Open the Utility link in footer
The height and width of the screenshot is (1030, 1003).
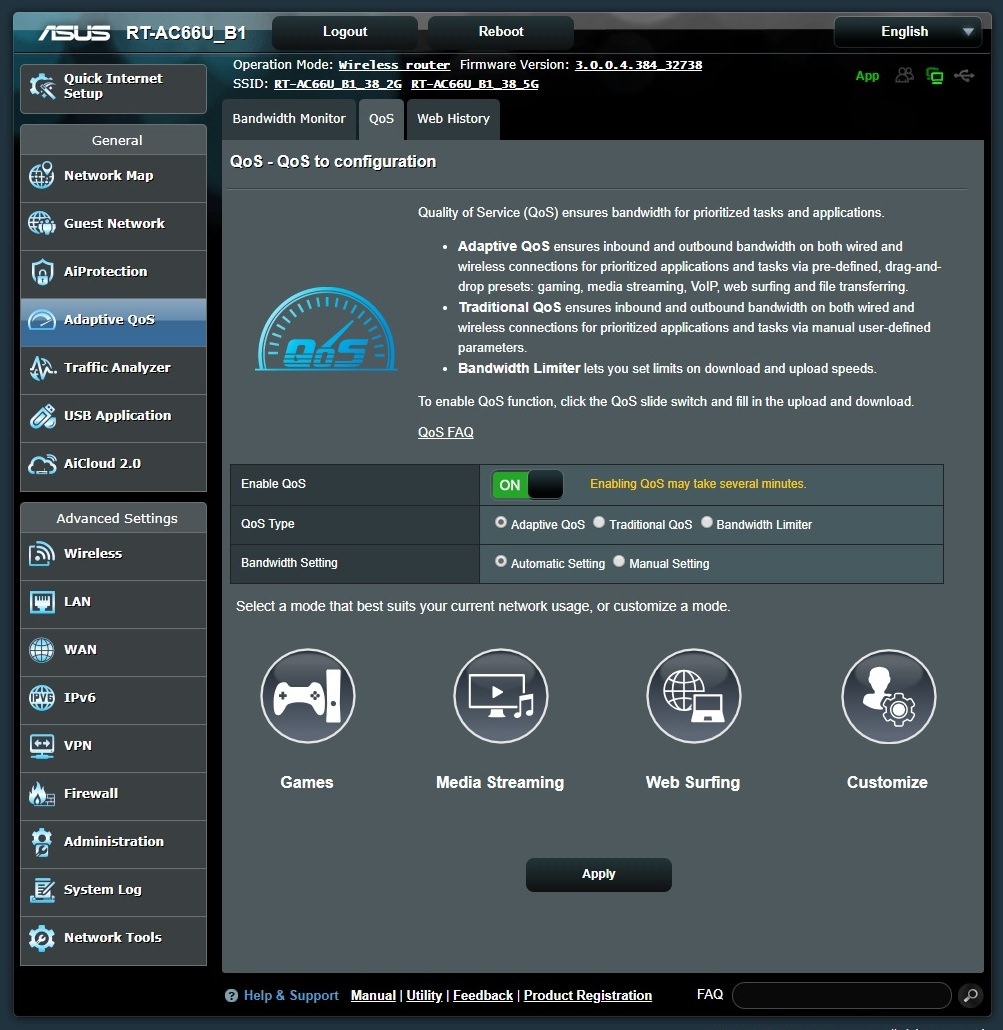click(x=424, y=995)
